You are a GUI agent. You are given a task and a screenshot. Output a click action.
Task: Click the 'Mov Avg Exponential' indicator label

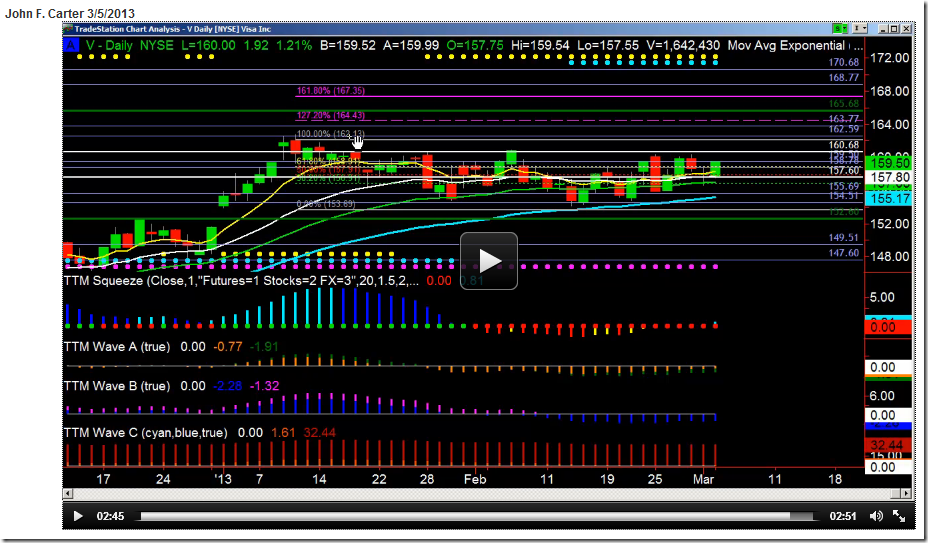(x=786, y=46)
